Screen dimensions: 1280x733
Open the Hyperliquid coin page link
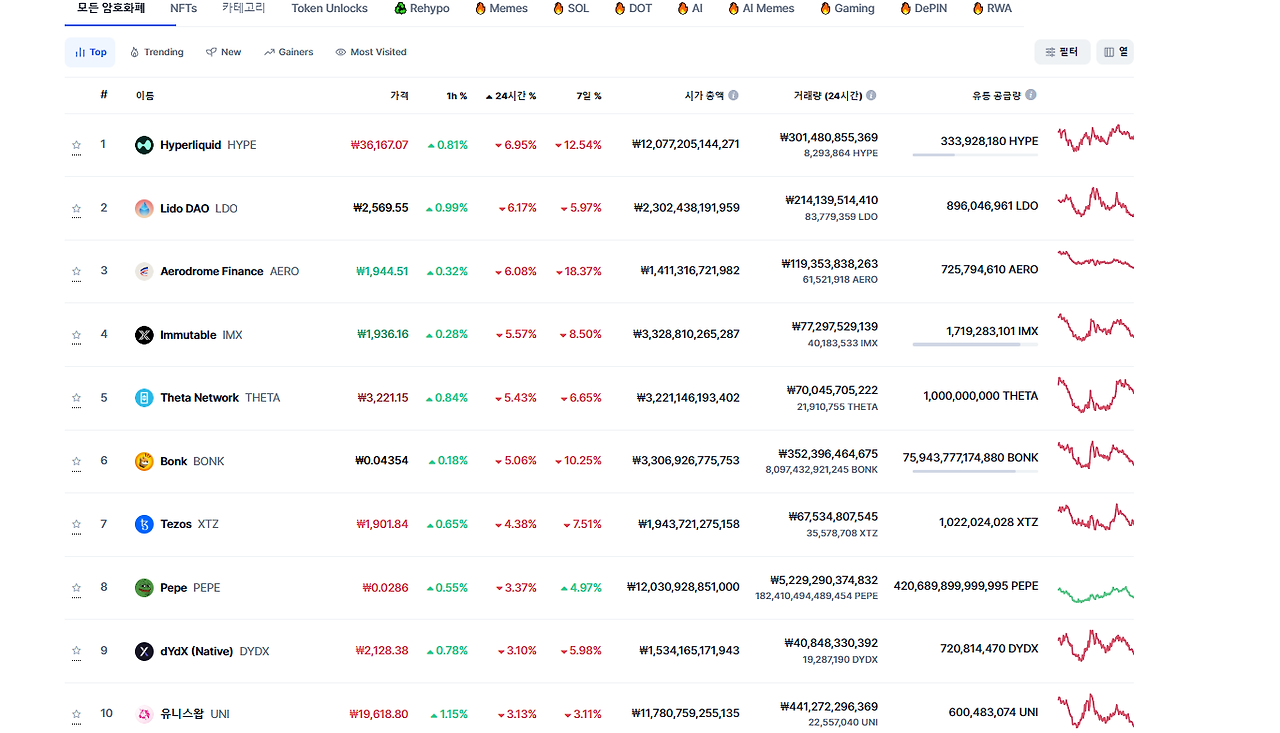208,145
